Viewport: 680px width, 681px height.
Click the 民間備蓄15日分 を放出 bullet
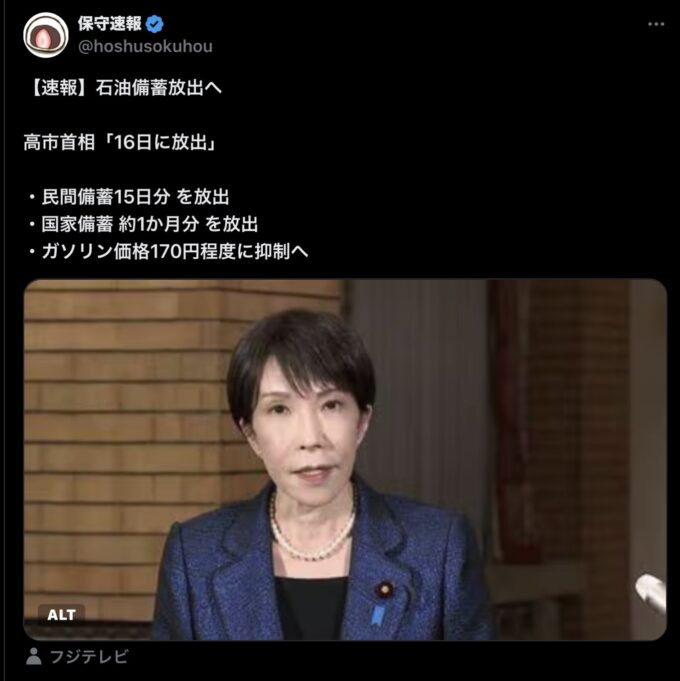coord(129,197)
